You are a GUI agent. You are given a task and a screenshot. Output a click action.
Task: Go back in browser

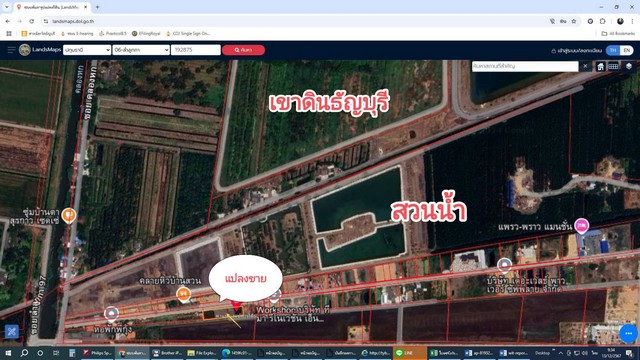(8, 21)
